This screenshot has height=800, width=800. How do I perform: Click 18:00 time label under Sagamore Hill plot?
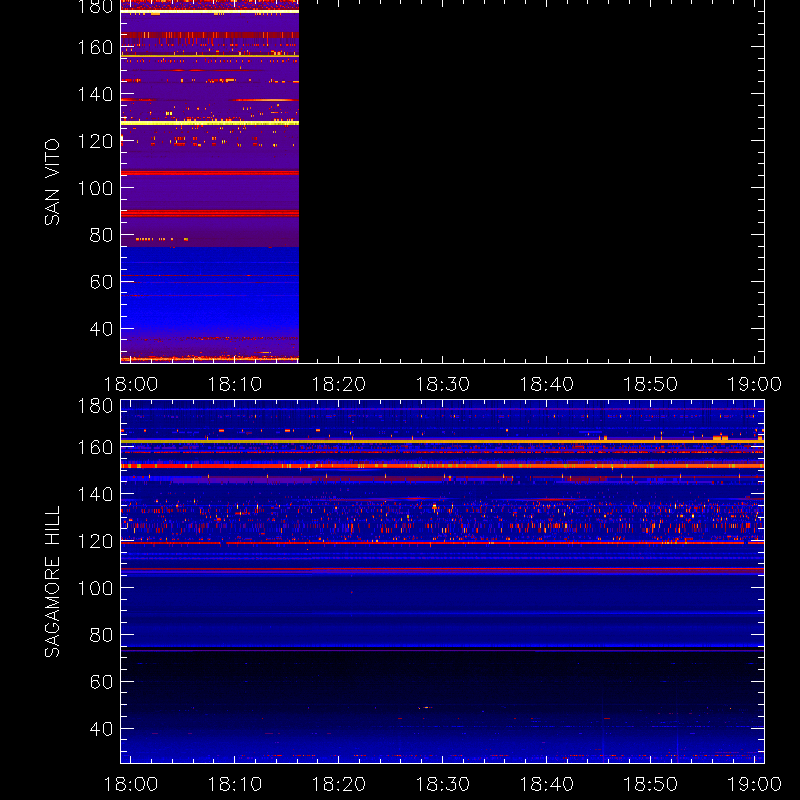coord(131,784)
